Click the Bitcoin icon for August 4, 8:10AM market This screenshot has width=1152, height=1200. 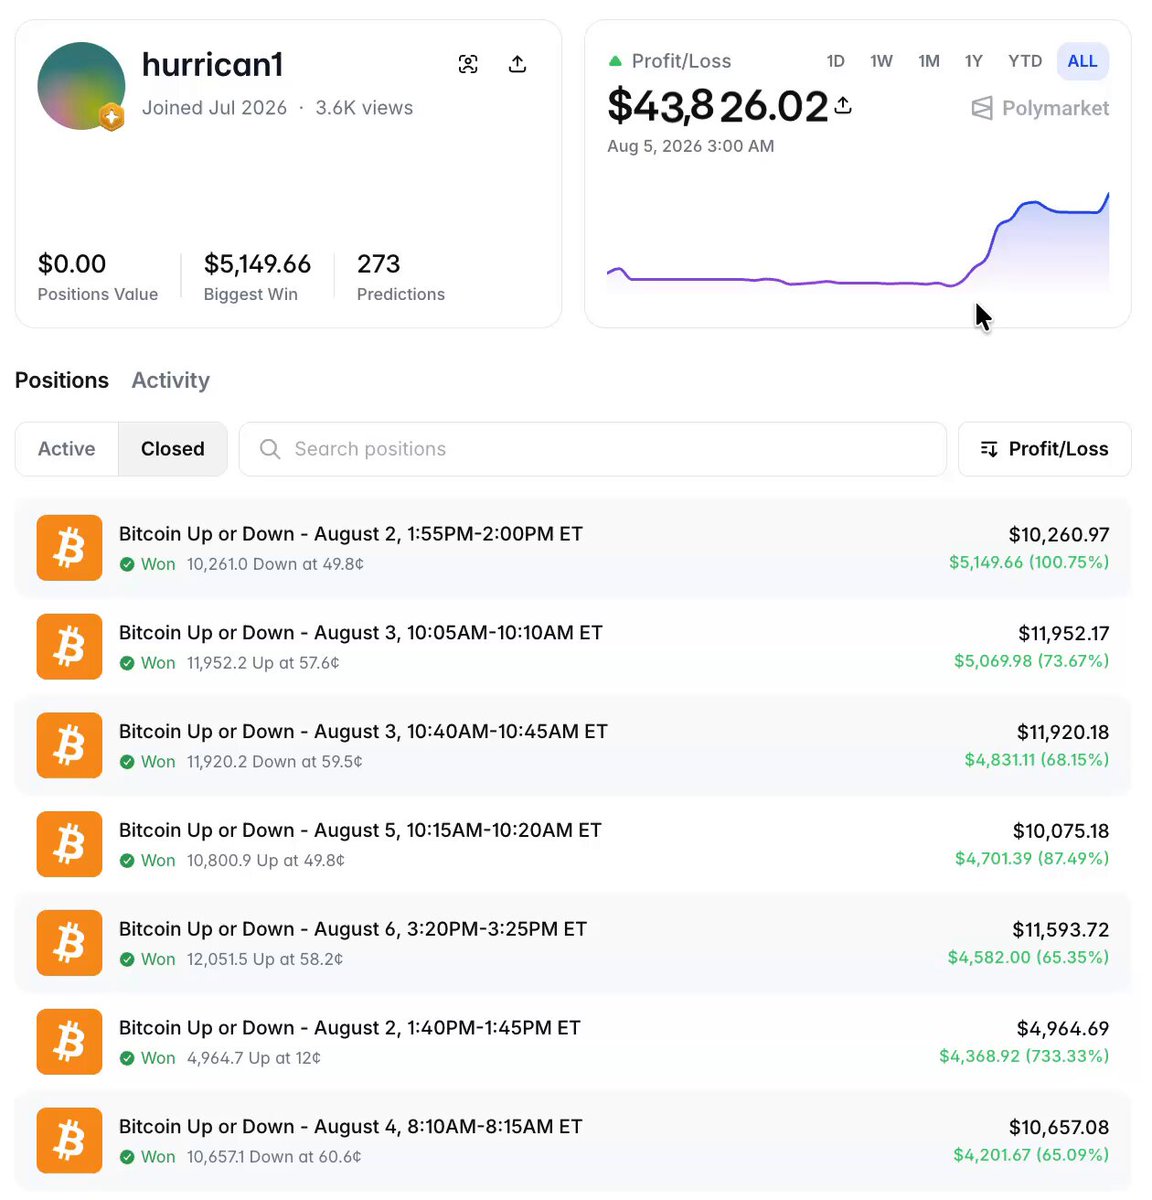[69, 1140]
